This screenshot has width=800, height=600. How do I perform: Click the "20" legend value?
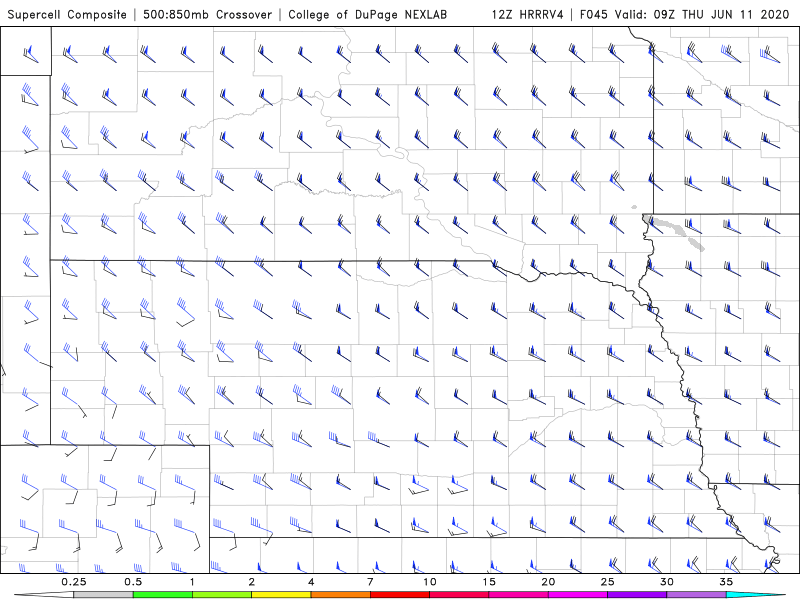pos(548,582)
